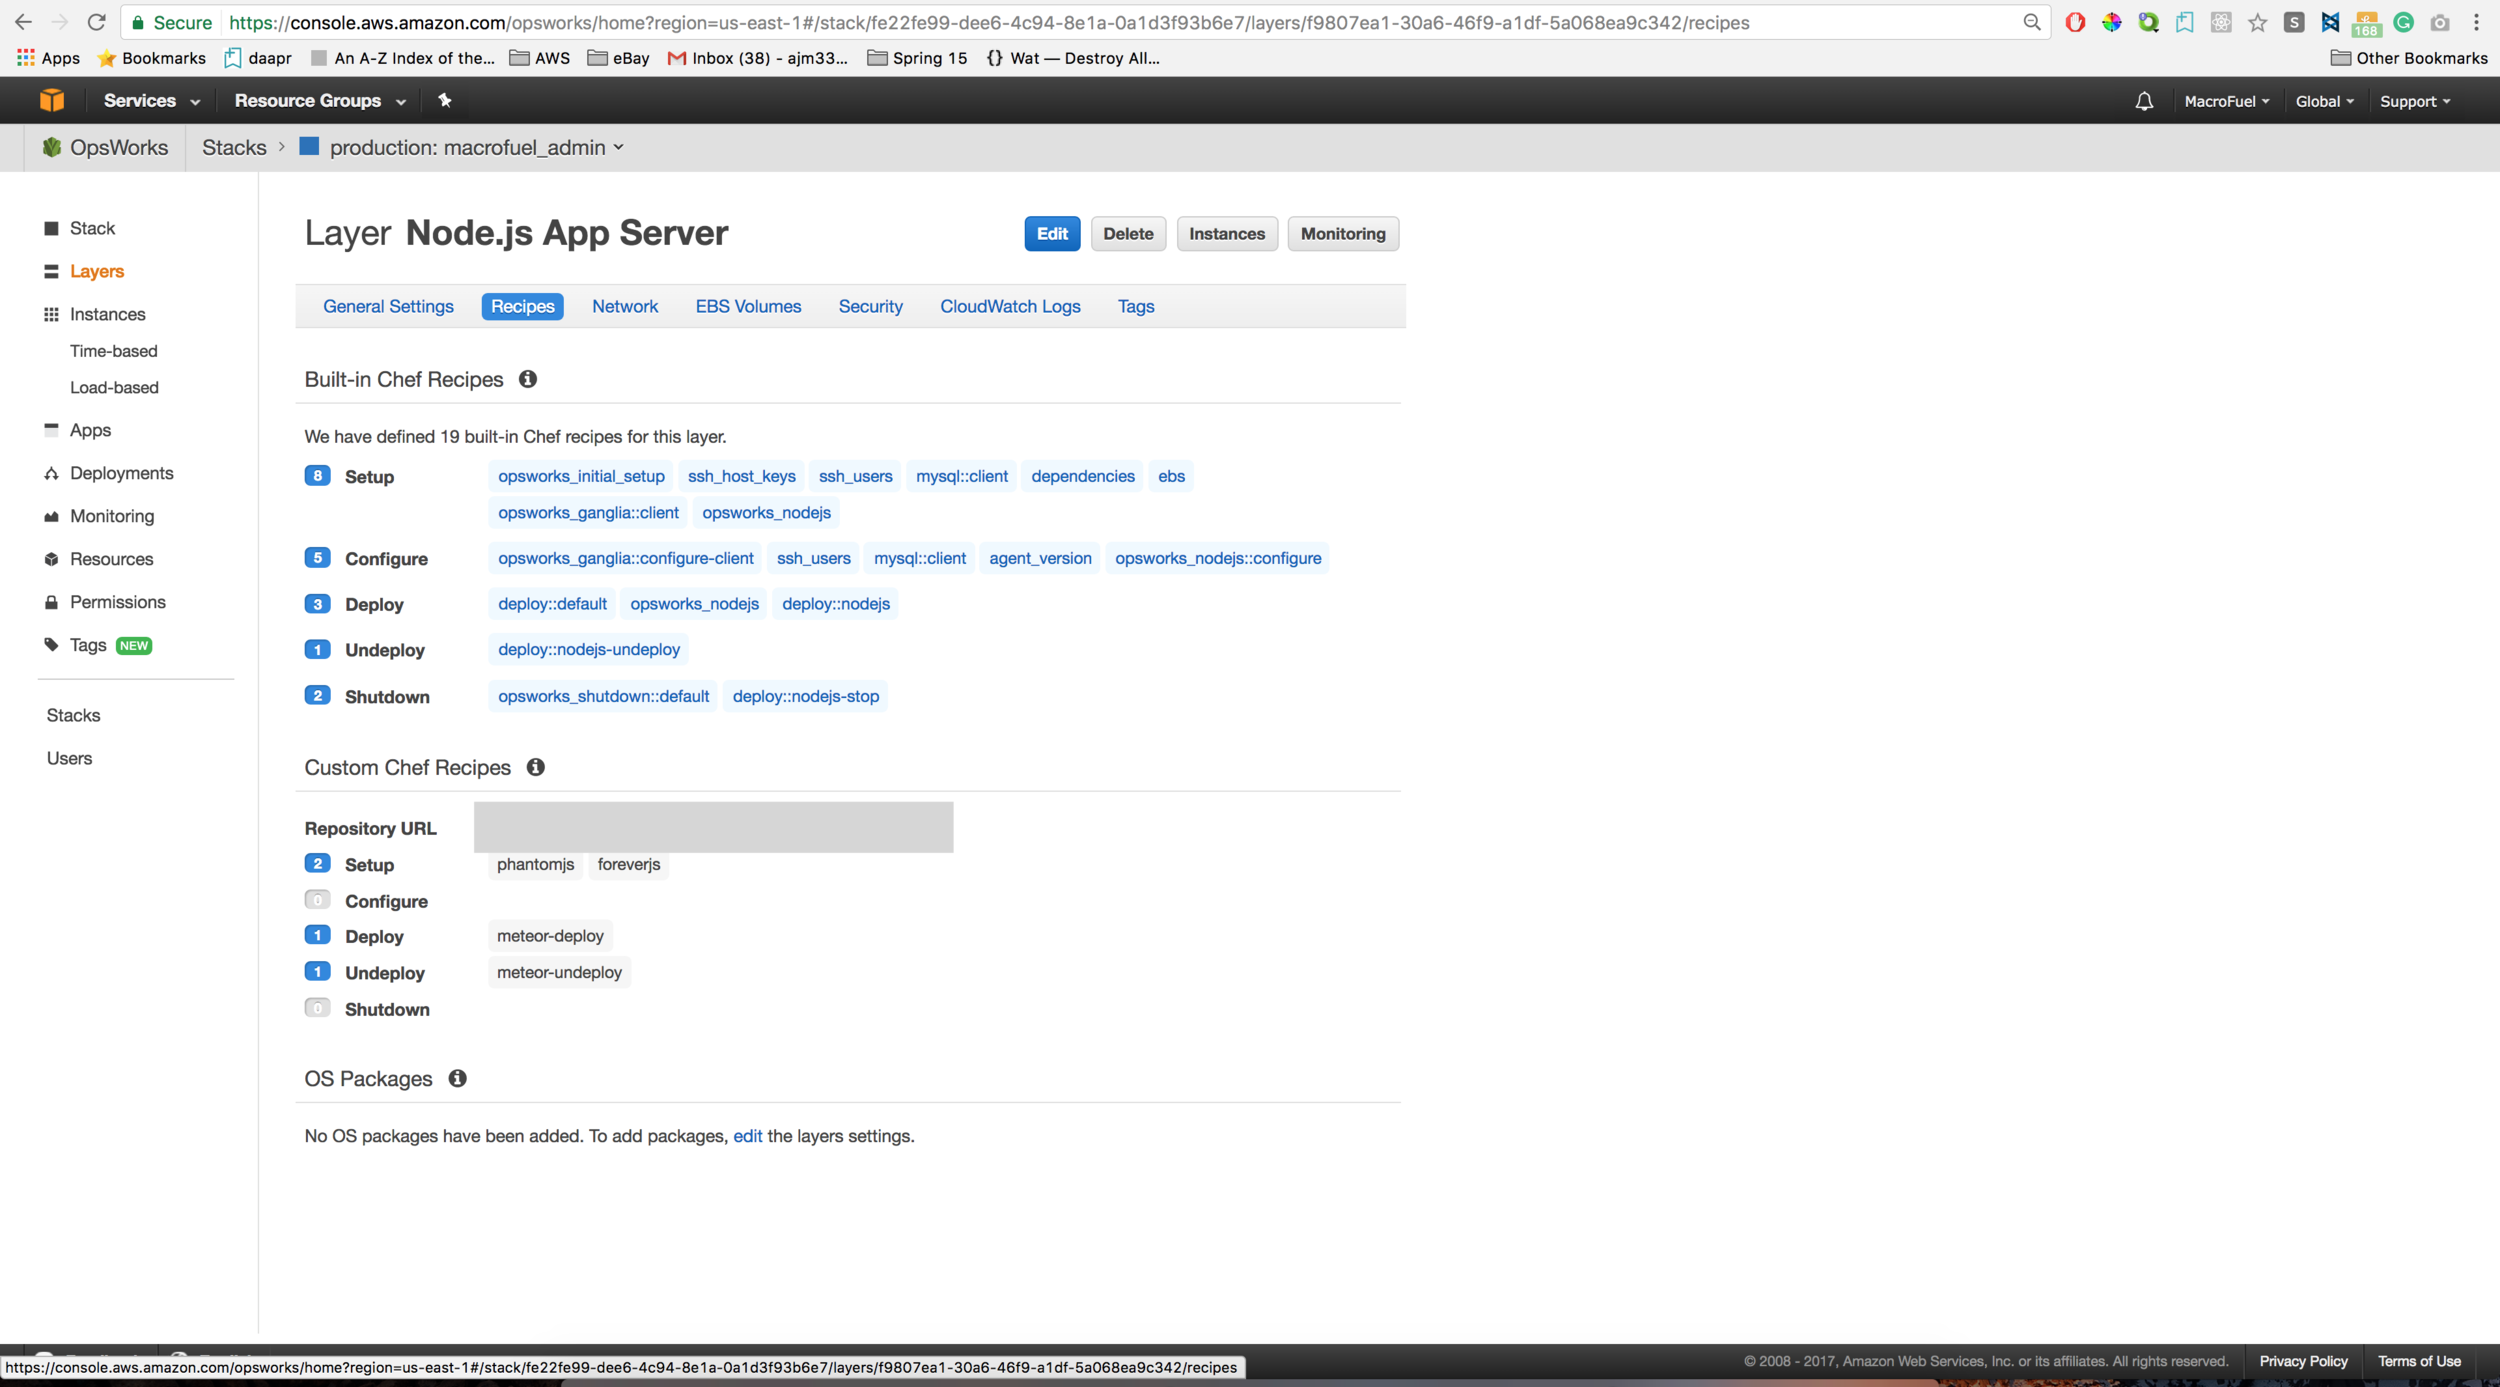Open the deploy::nodejs-undeploy recipe link
Screen dimensions: 2500x1387
pos(589,649)
